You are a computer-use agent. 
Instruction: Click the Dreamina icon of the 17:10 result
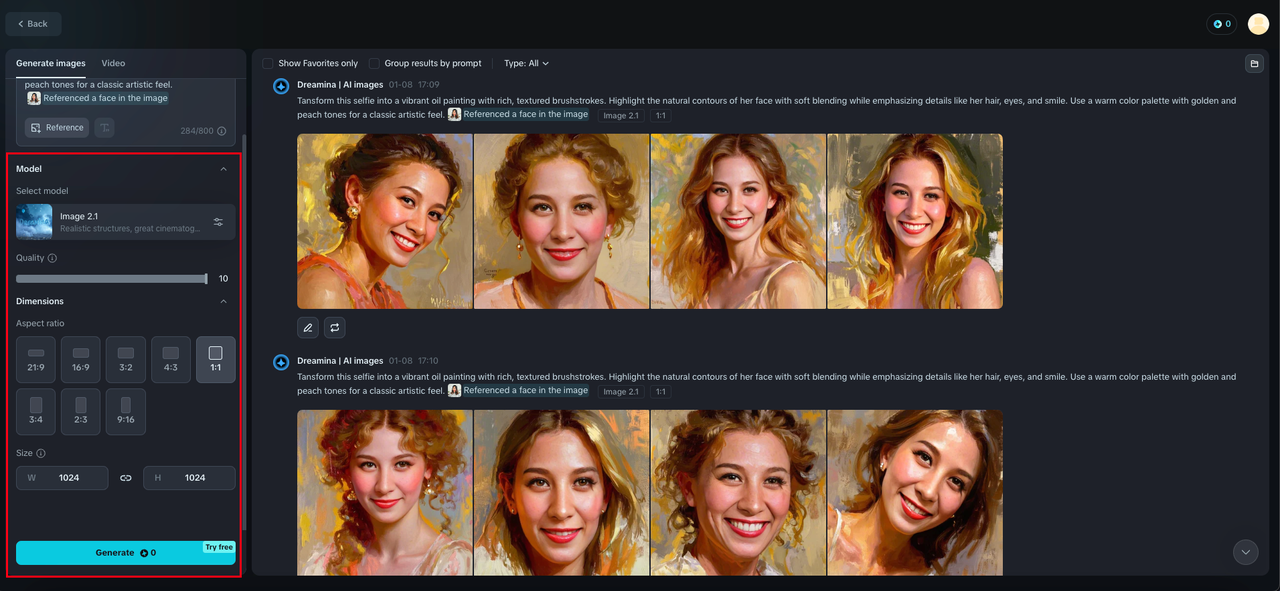[x=282, y=362]
